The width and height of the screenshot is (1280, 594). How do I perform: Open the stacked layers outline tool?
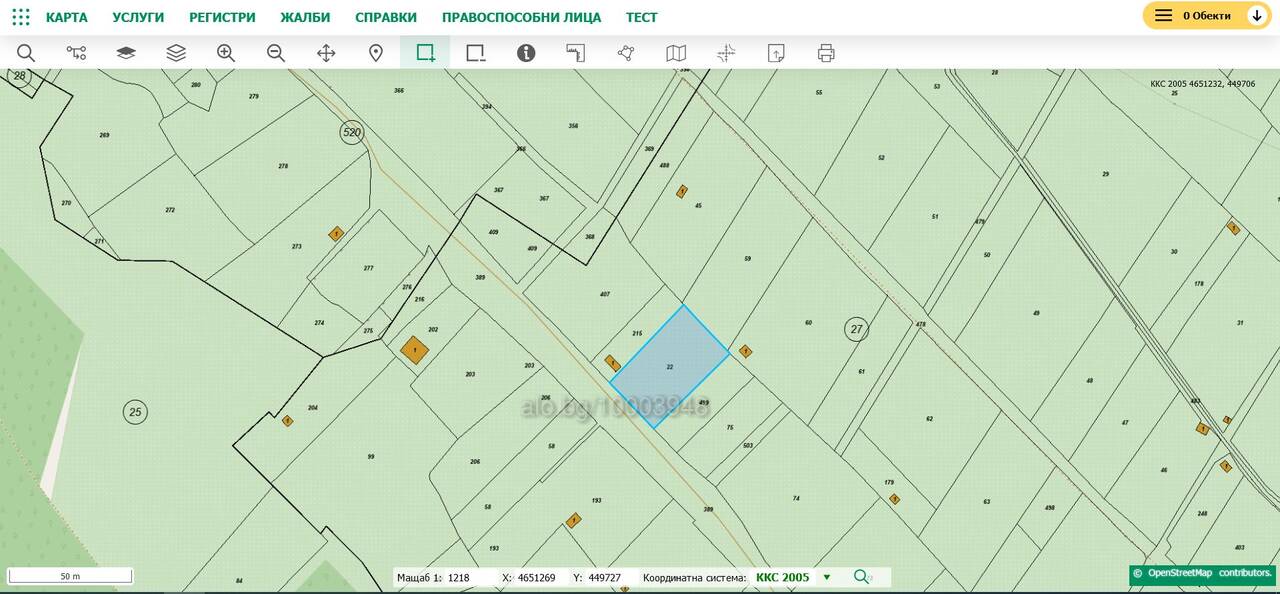[x=176, y=53]
